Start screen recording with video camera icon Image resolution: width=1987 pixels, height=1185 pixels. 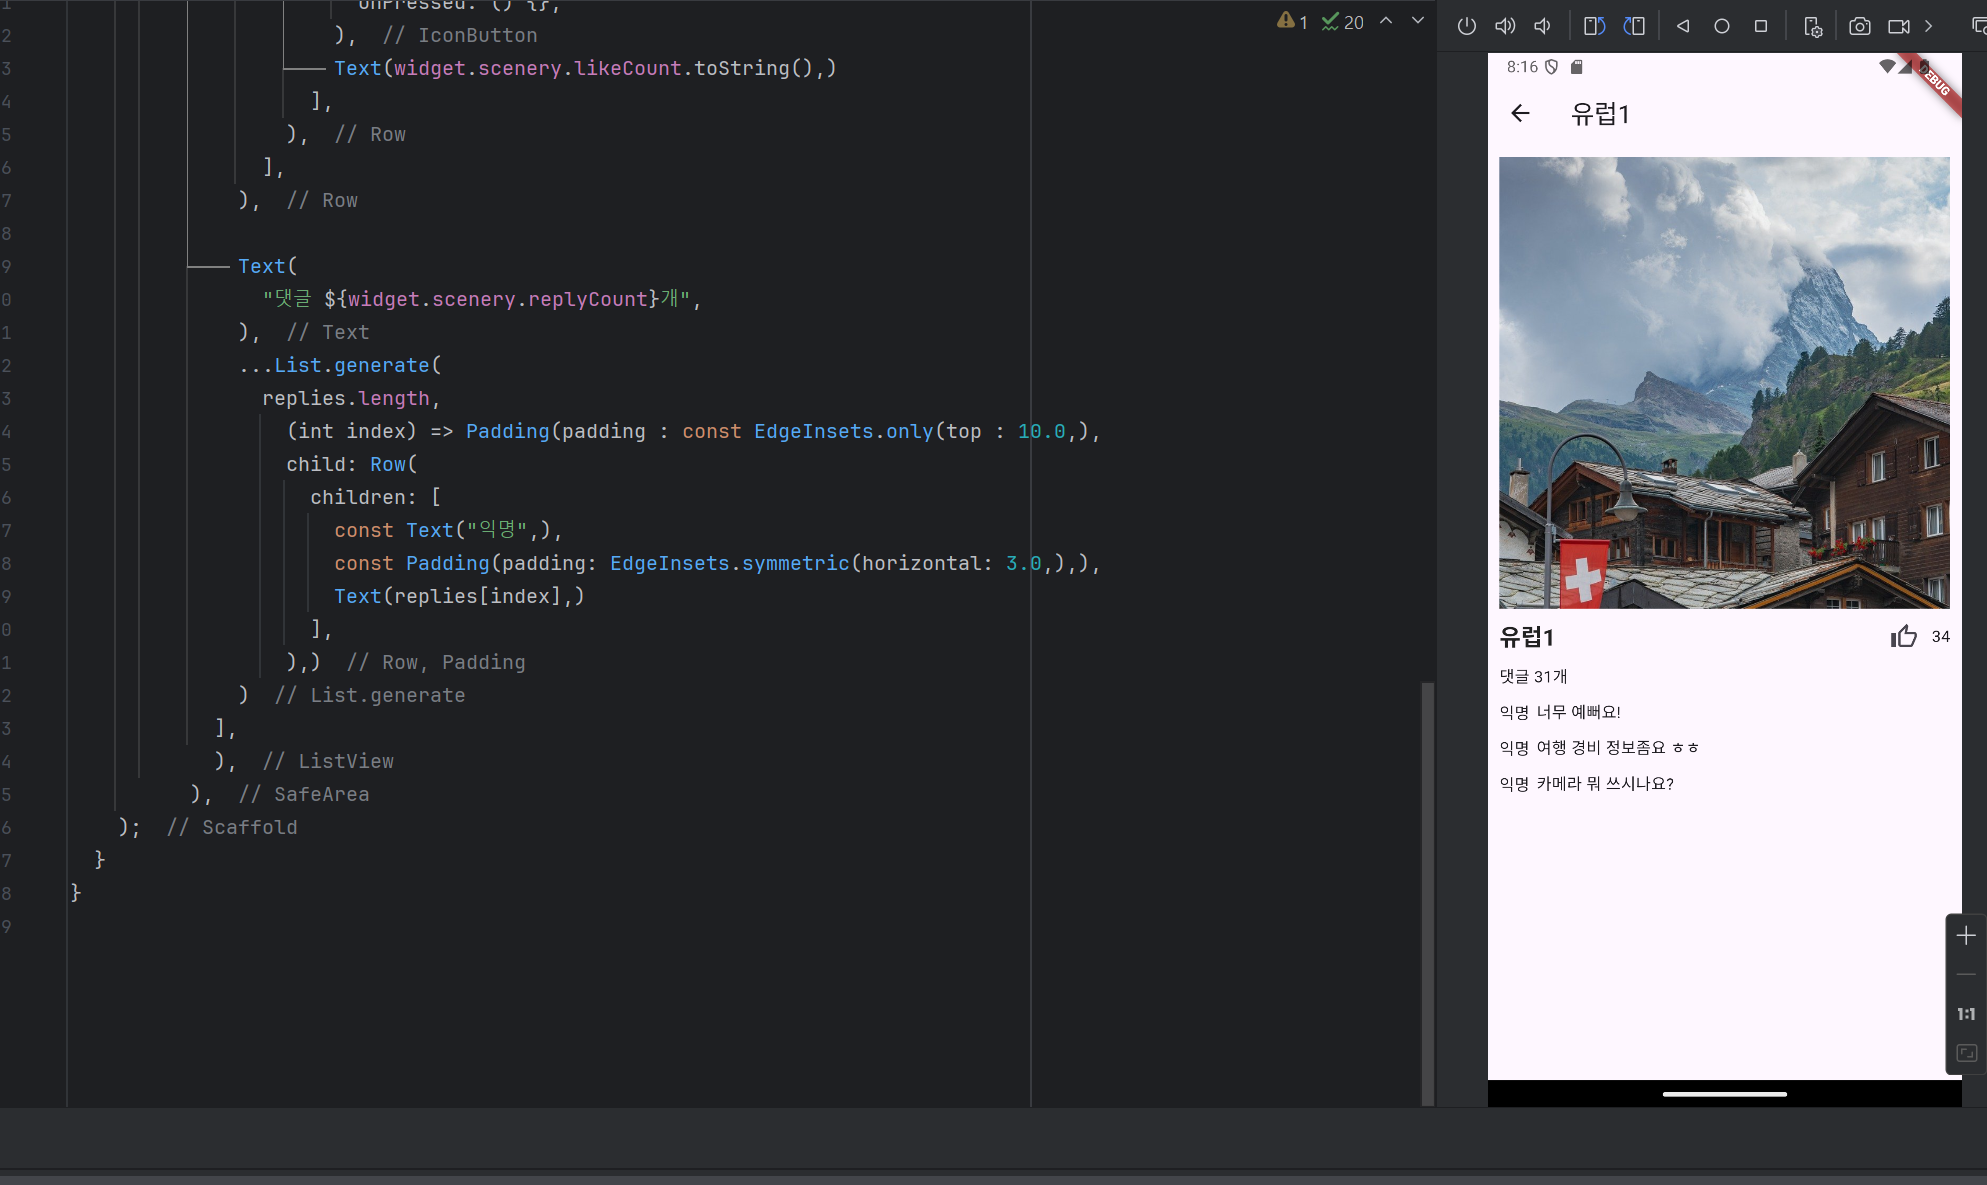1898,26
